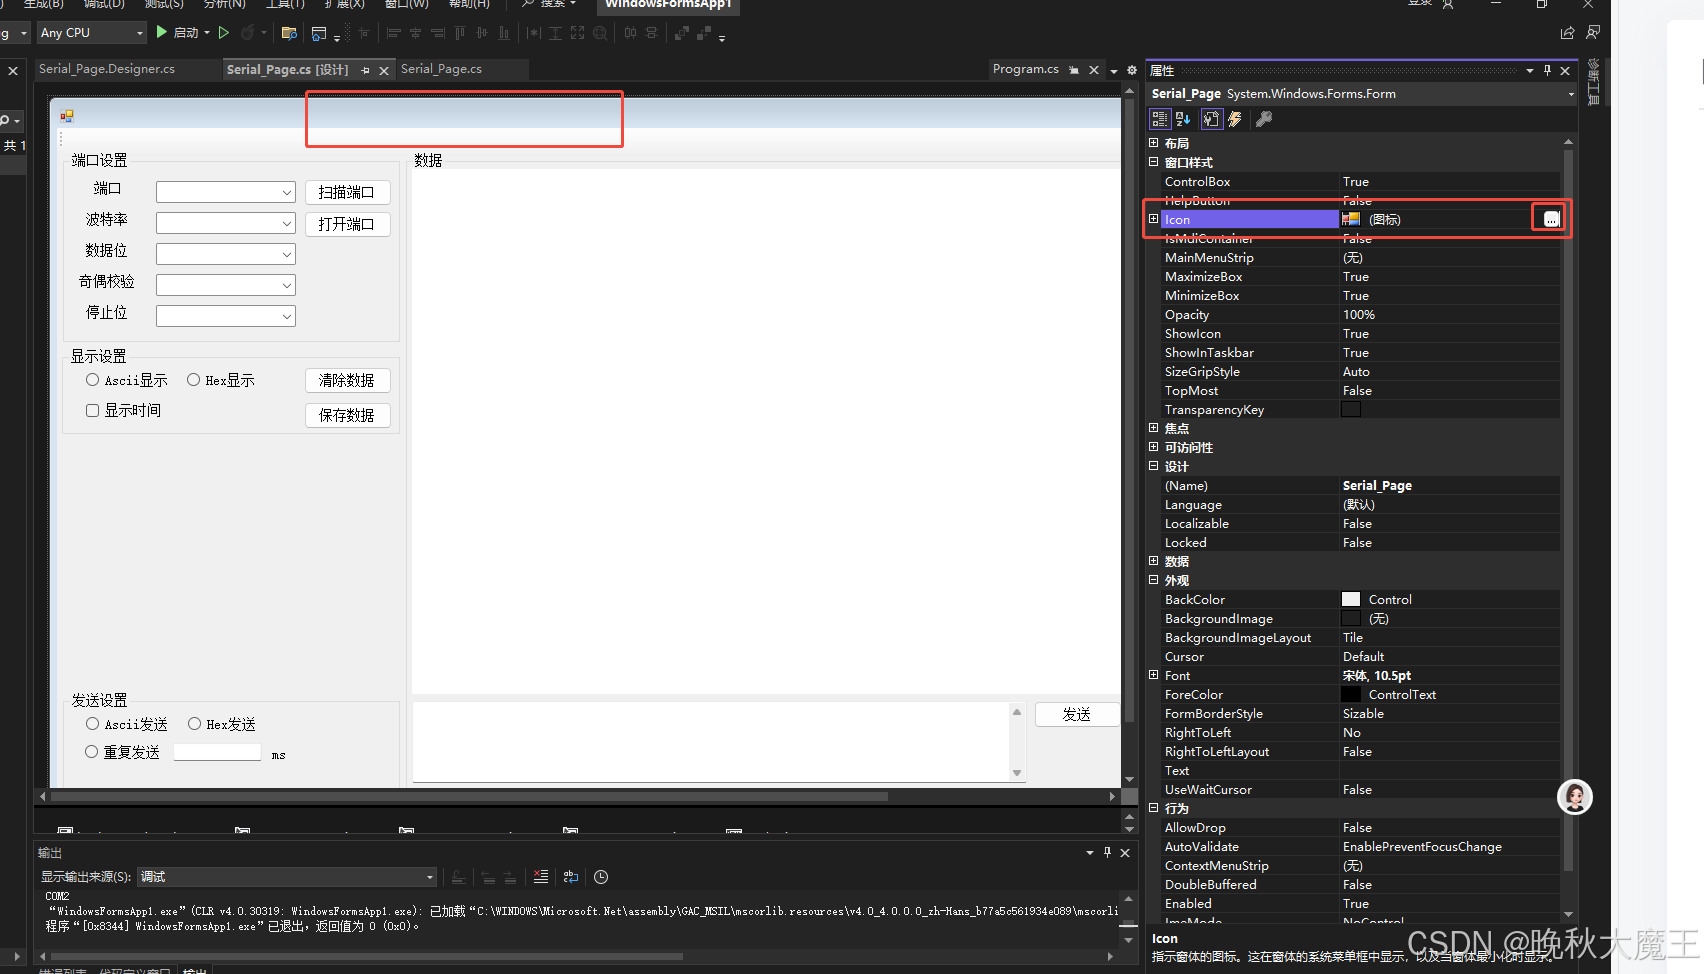Click Start Without Debugging outline arrow
Screen dimensions: 1704x974
[x=224, y=32]
